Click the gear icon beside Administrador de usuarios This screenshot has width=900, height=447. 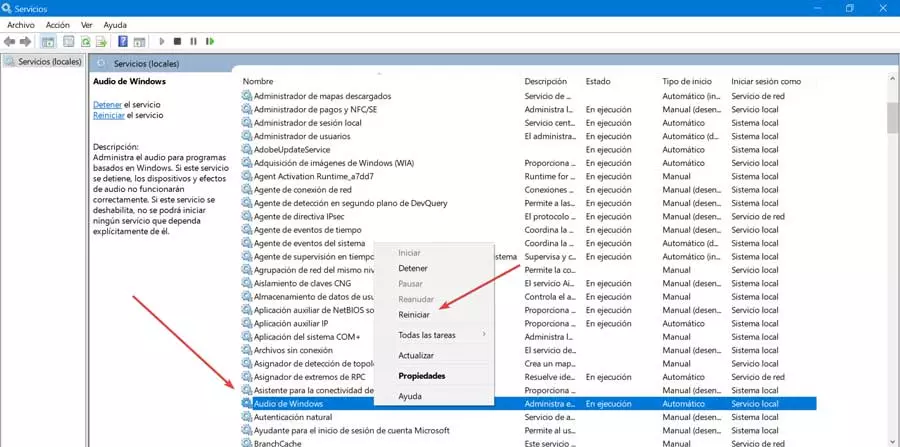247,136
